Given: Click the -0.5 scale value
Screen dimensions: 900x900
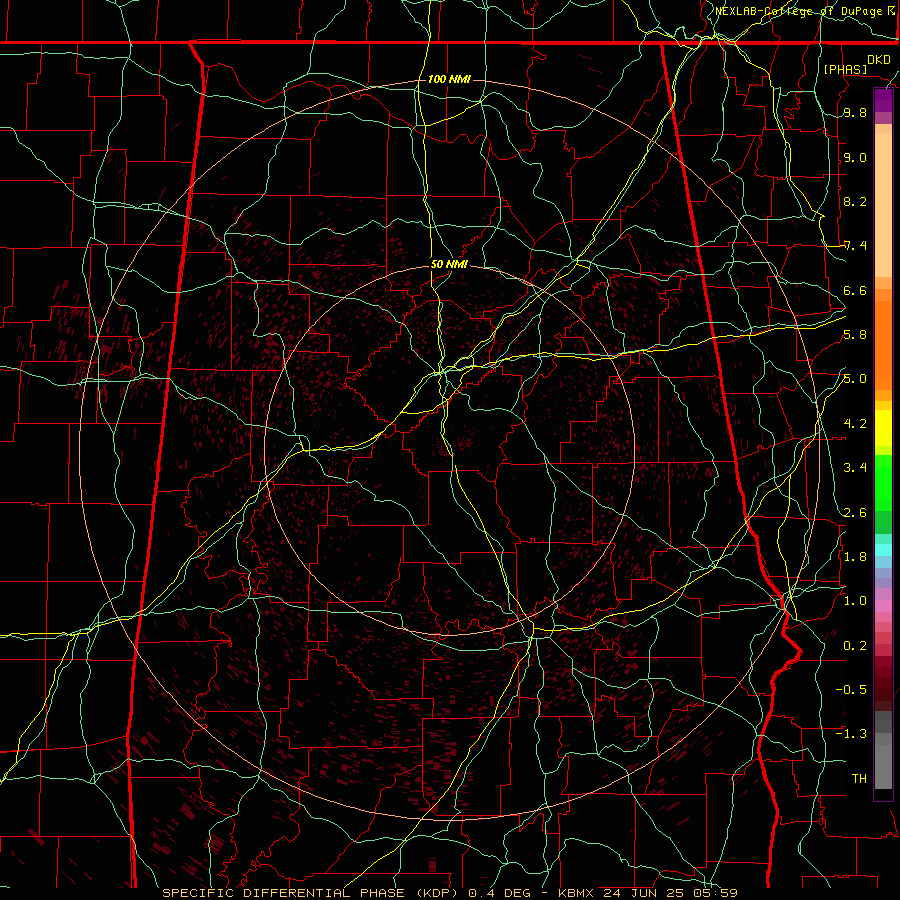Looking at the screenshot, I should pyautogui.click(x=851, y=690).
